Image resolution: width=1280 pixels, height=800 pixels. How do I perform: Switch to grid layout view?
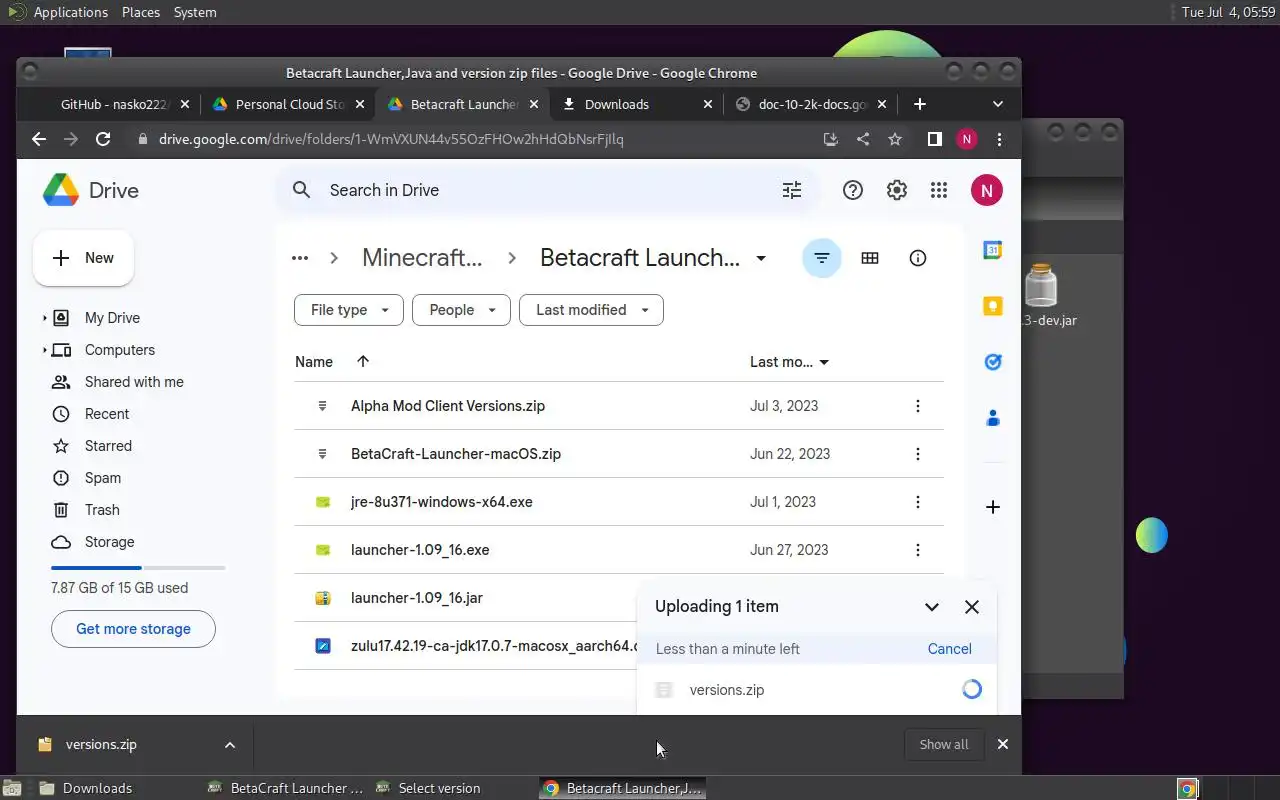(x=870, y=258)
